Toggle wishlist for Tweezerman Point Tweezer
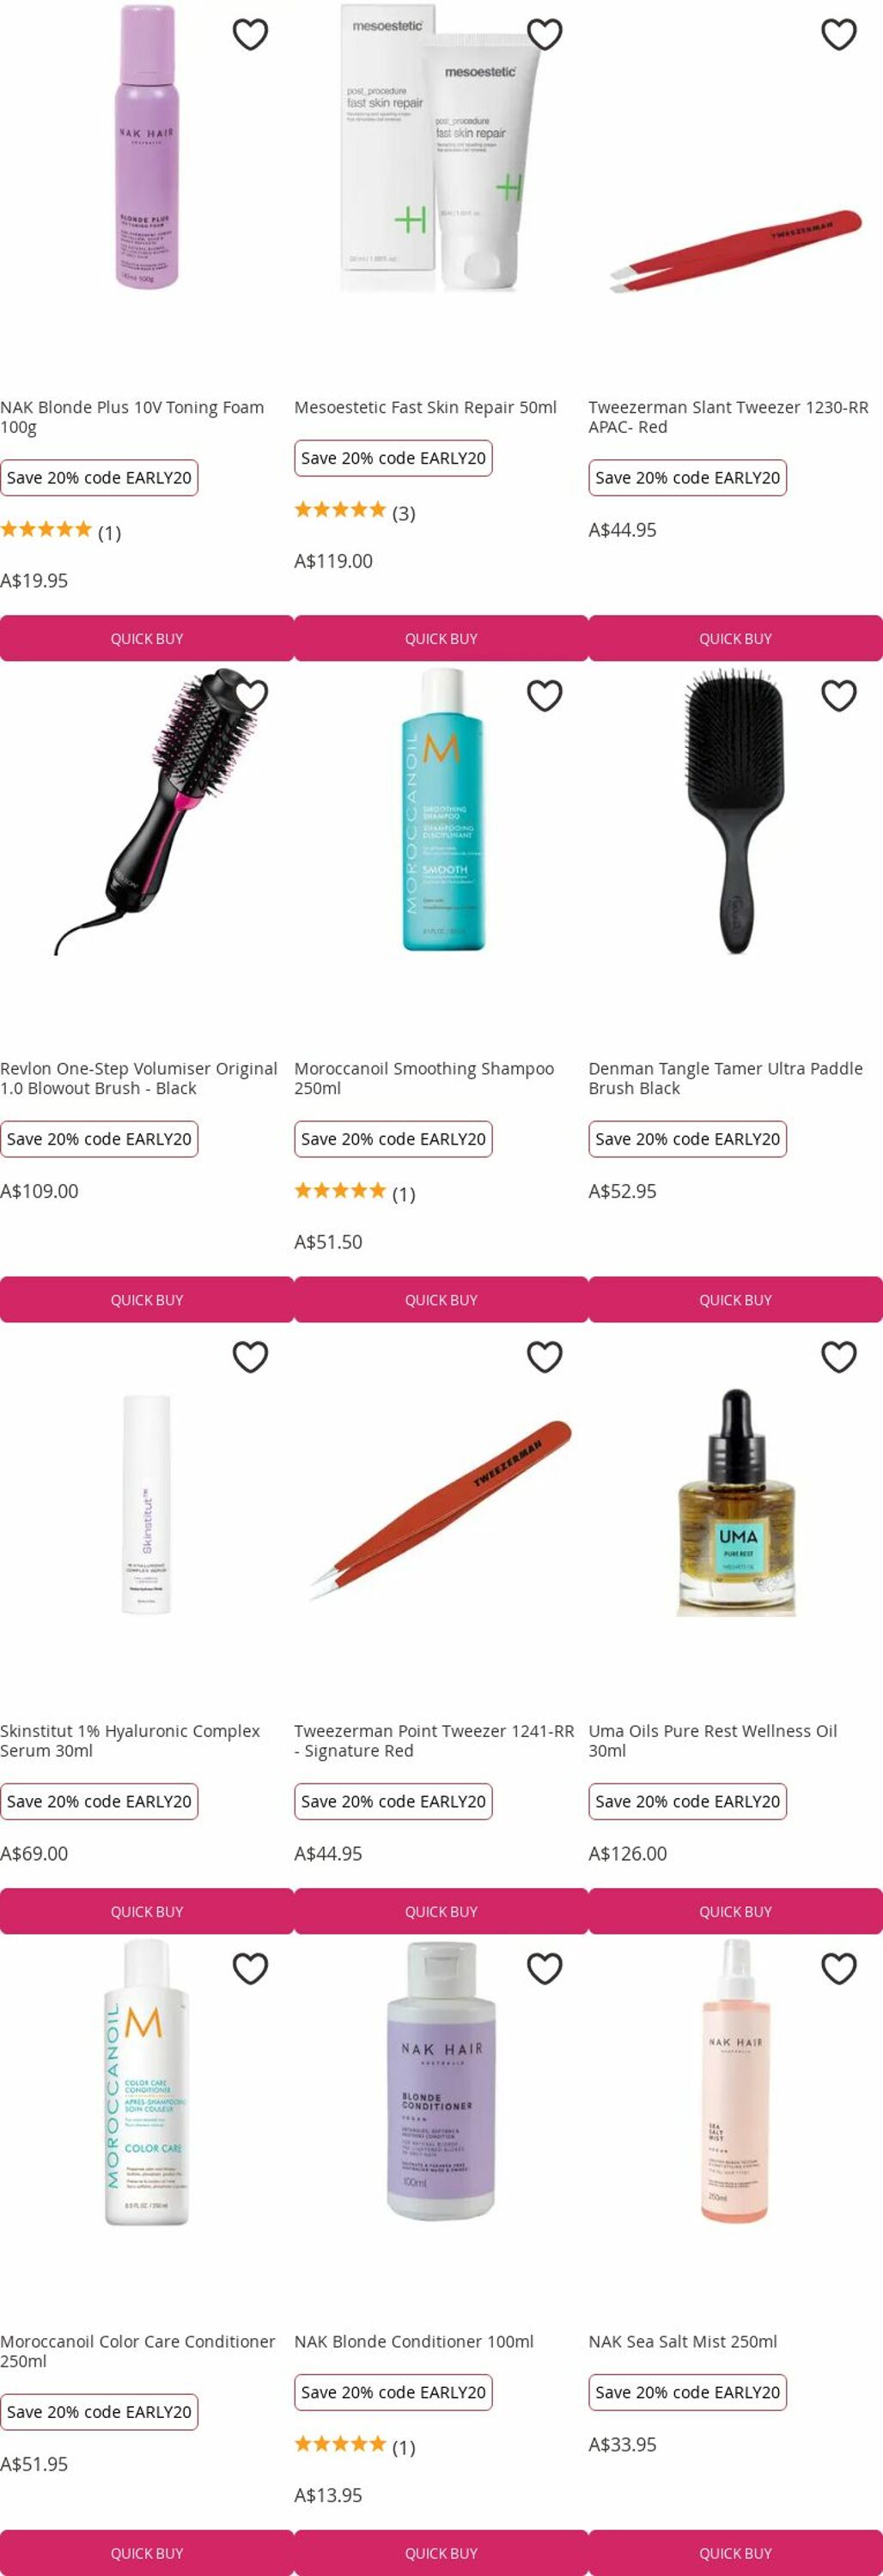 pos(544,1357)
